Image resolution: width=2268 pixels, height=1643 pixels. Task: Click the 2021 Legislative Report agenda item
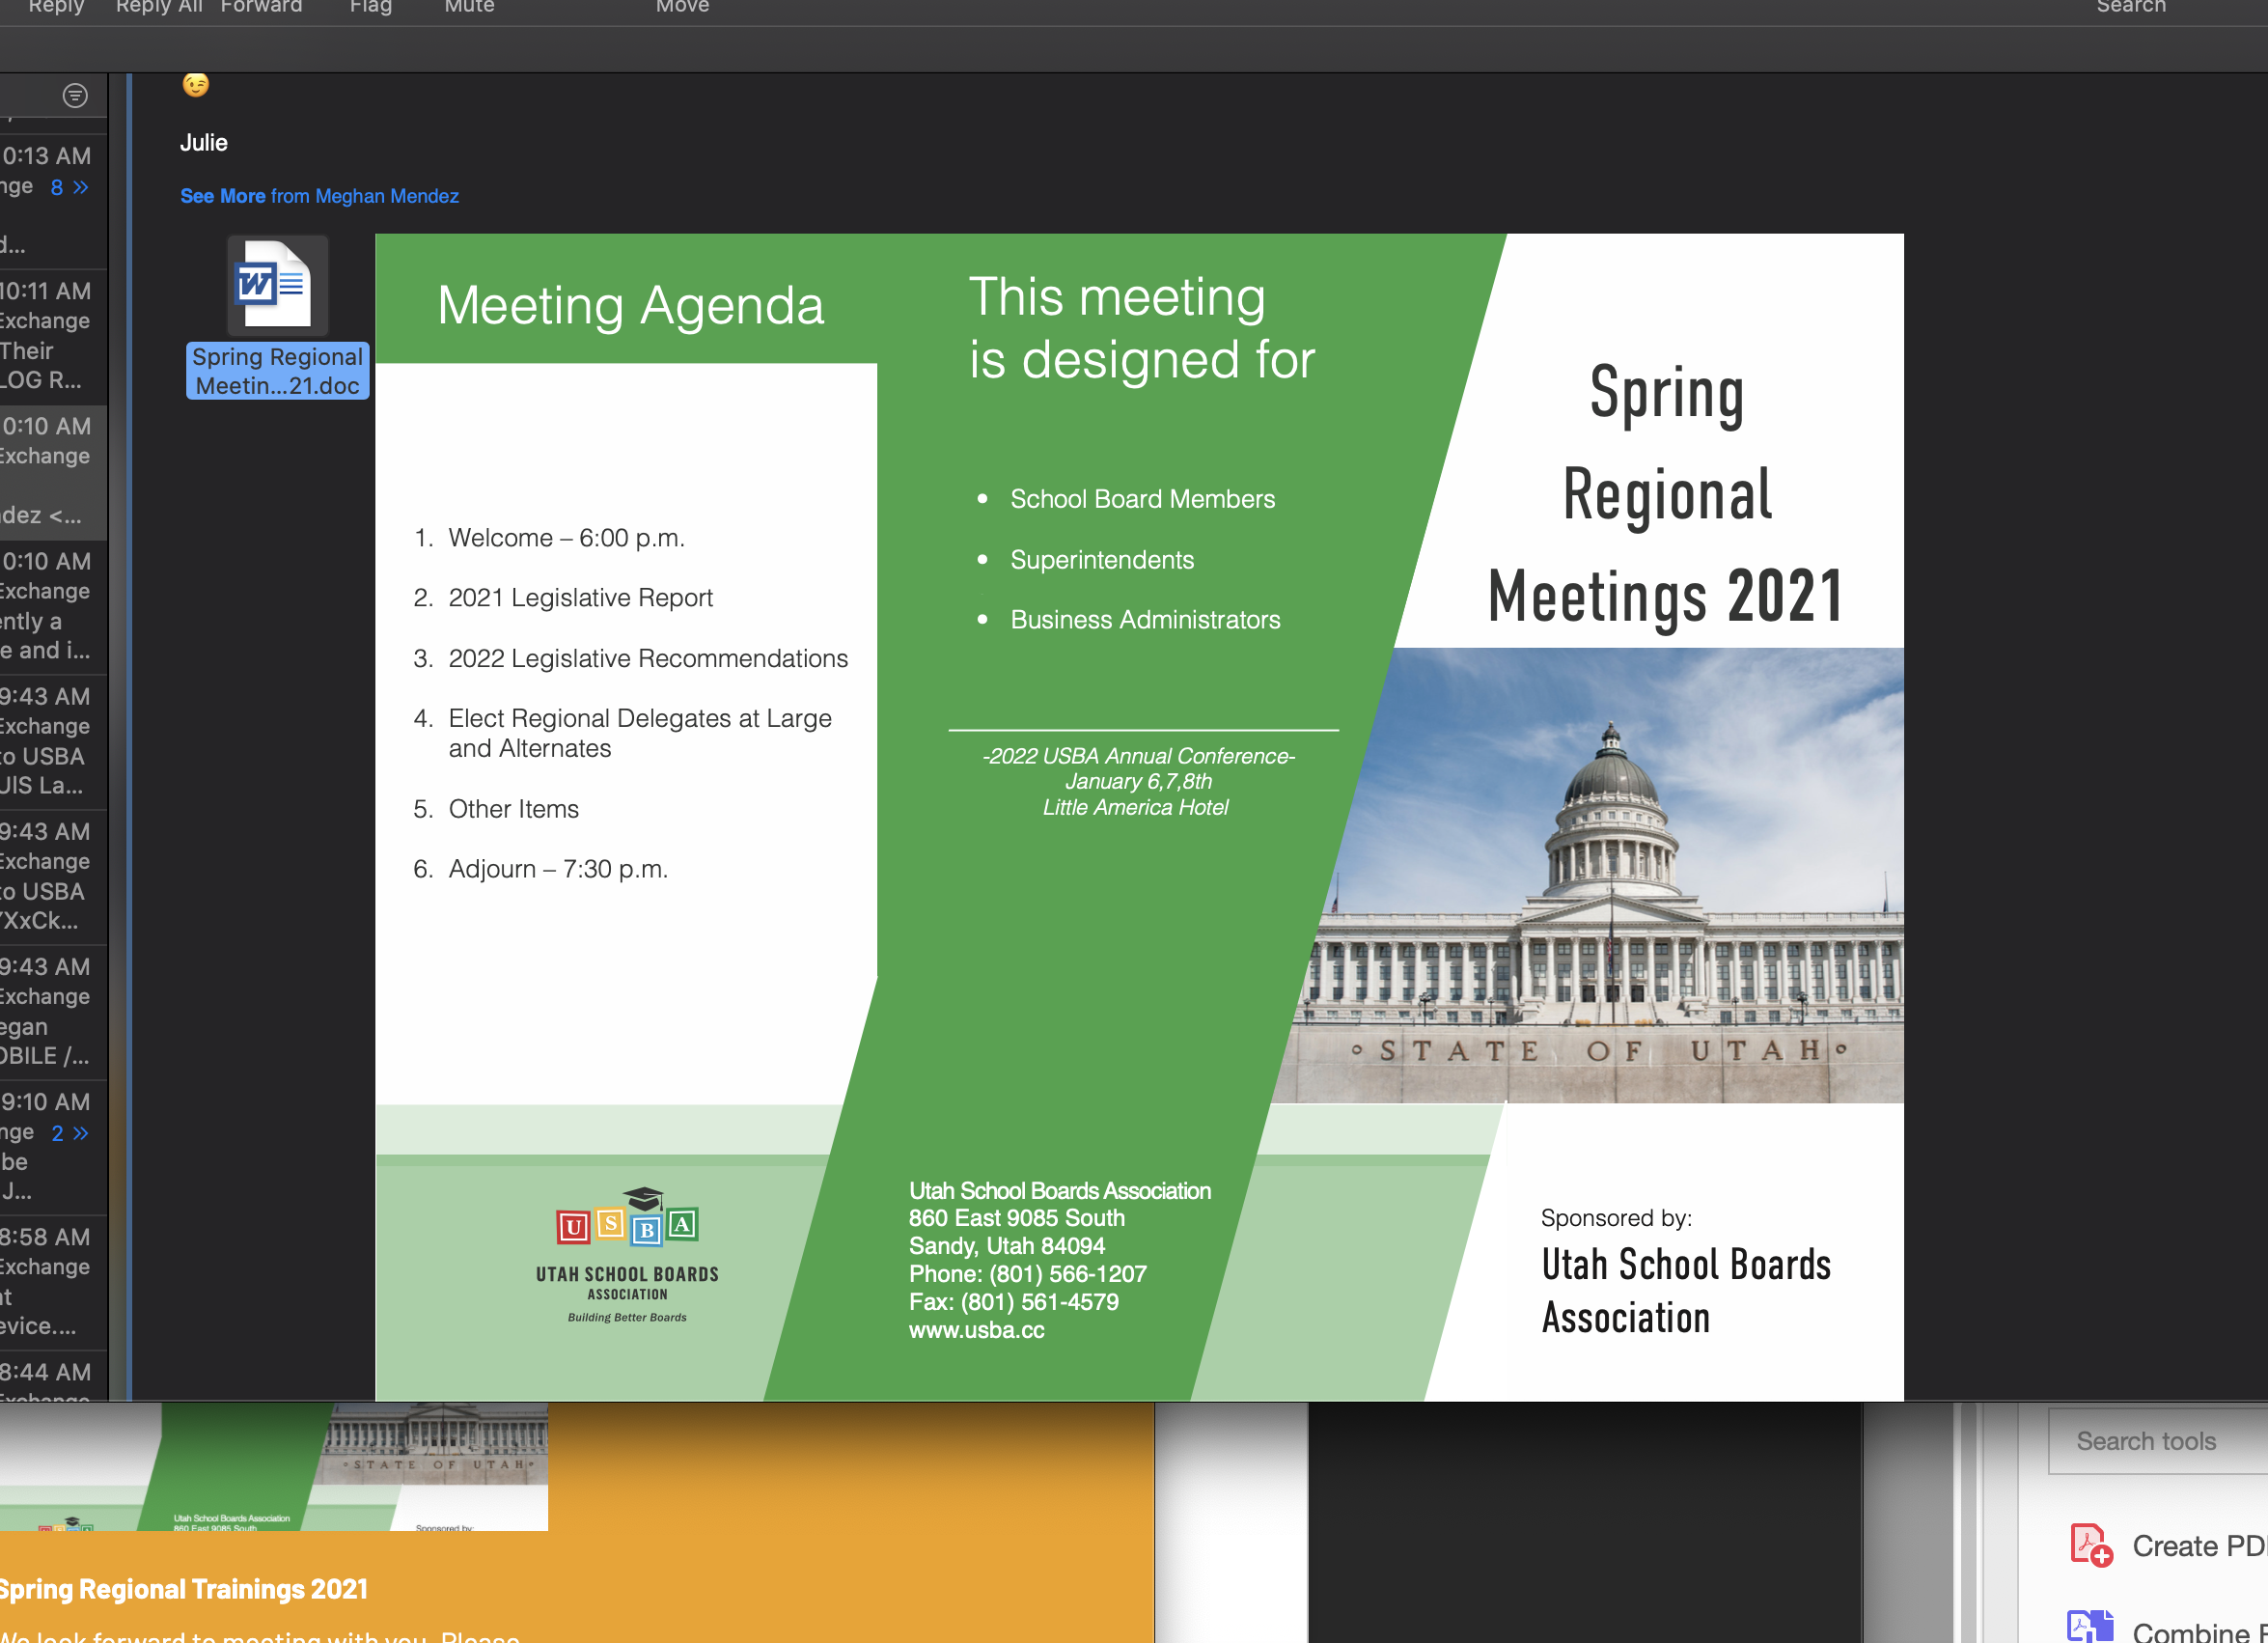point(580,598)
